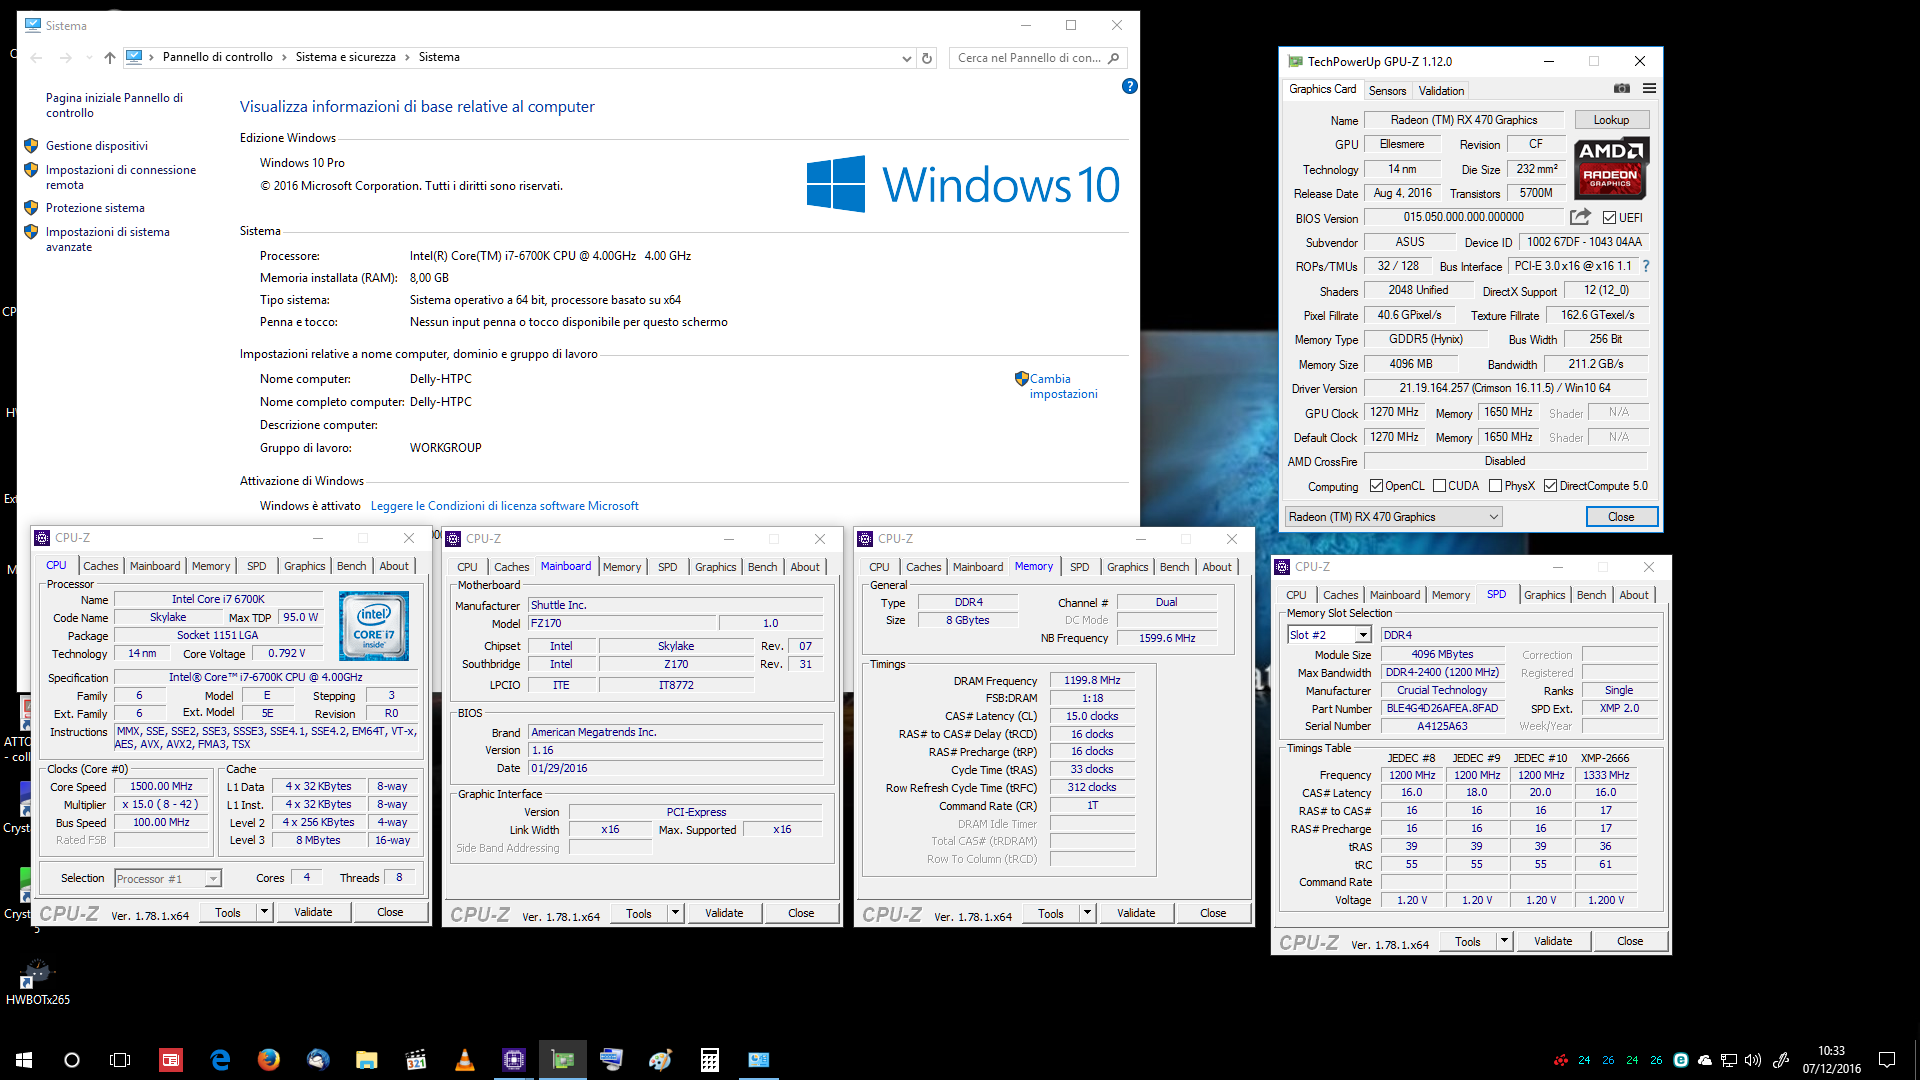
Task: Open Caches tab in CPU-Z CPU window
Action: [100, 566]
